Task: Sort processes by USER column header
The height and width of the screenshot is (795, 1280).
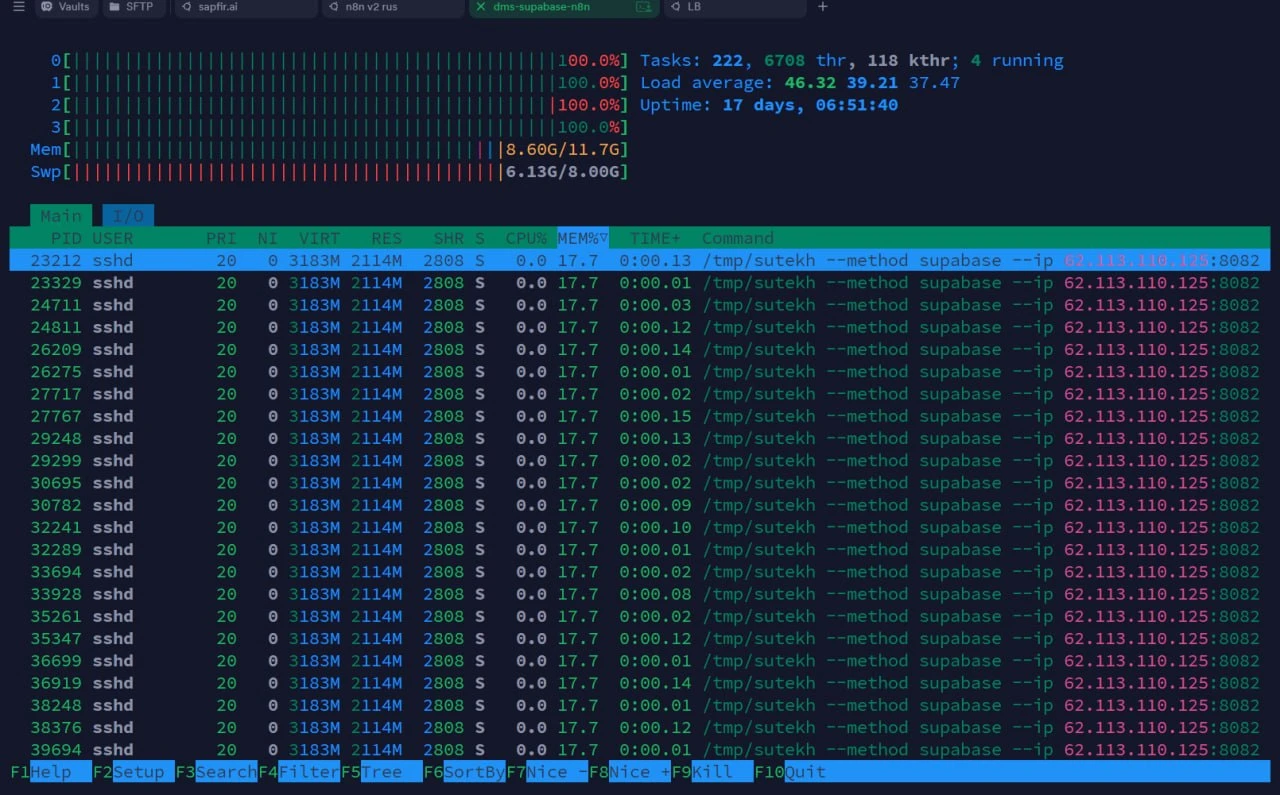Action: [x=113, y=238]
